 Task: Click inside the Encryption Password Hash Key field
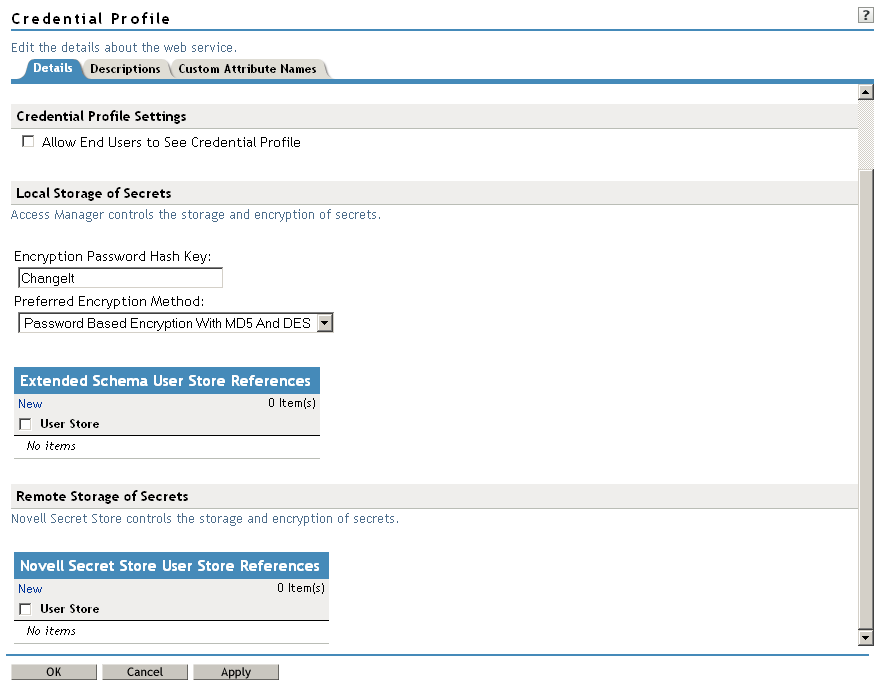point(120,277)
